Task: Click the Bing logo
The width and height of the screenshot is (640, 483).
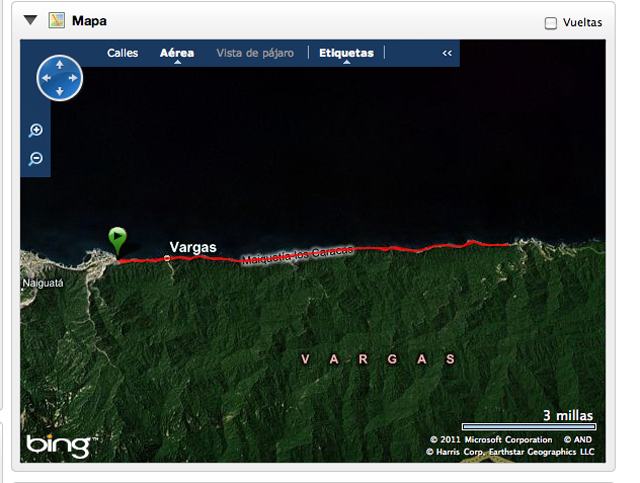Action: pos(61,446)
